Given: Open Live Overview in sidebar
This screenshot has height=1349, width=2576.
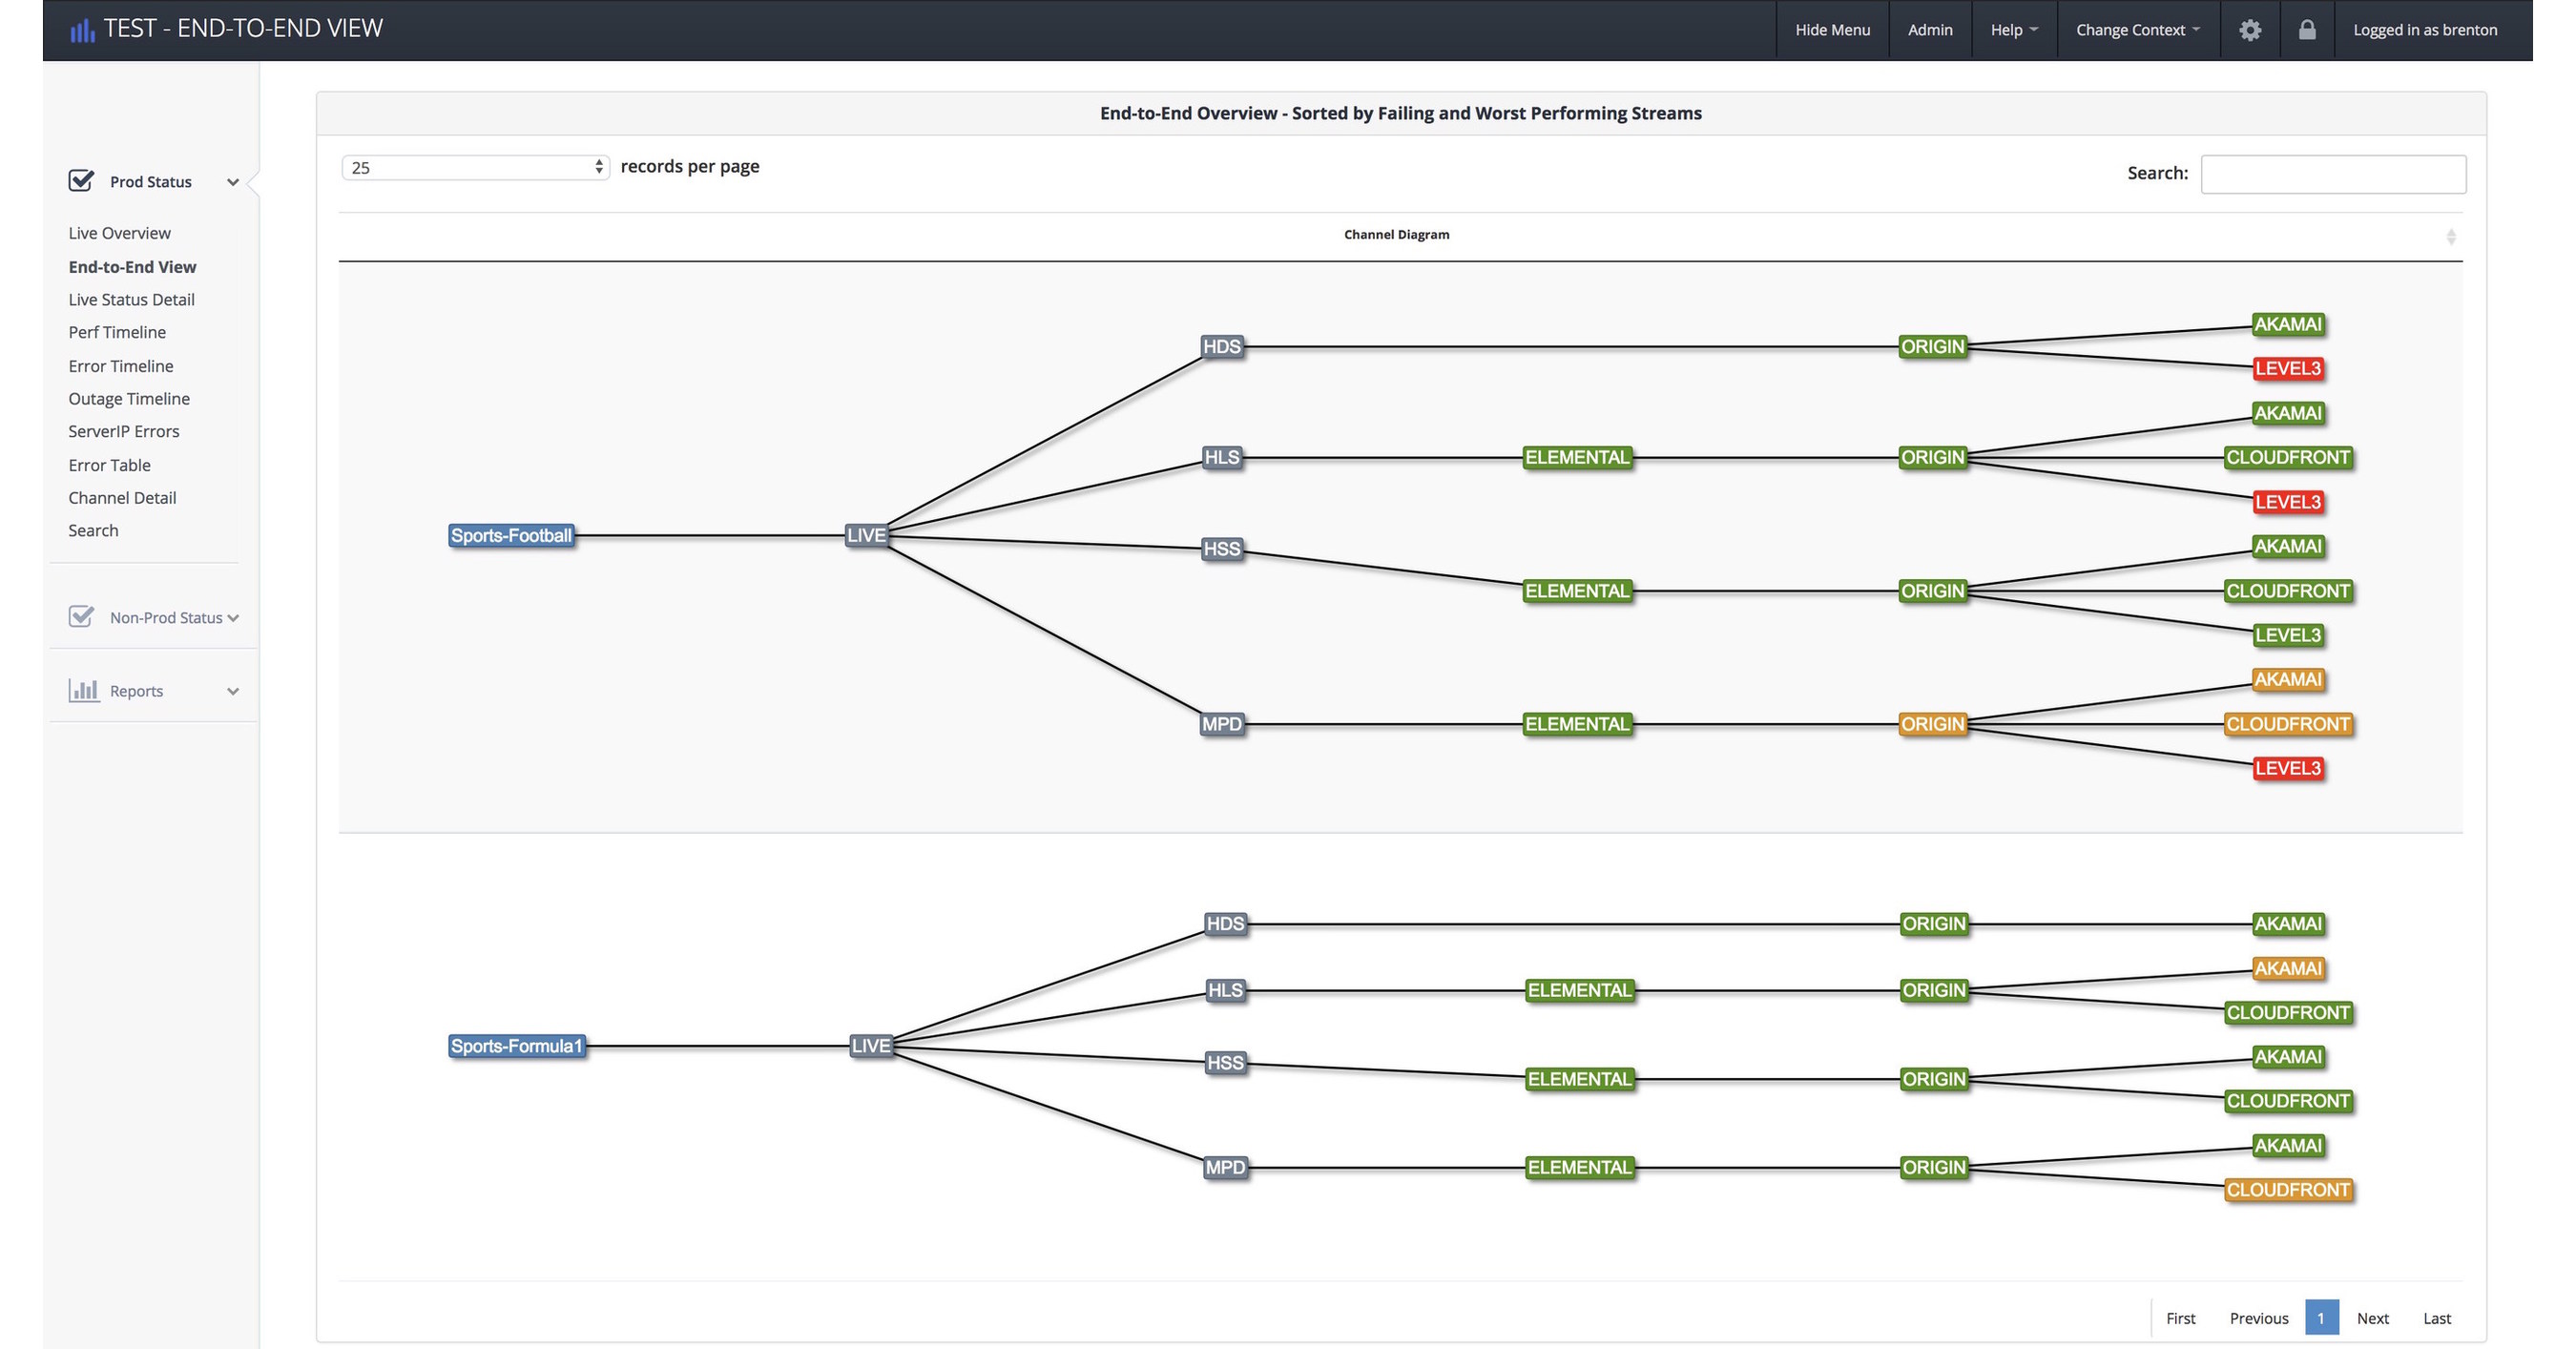Looking at the screenshot, I should [x=119, y=233].
